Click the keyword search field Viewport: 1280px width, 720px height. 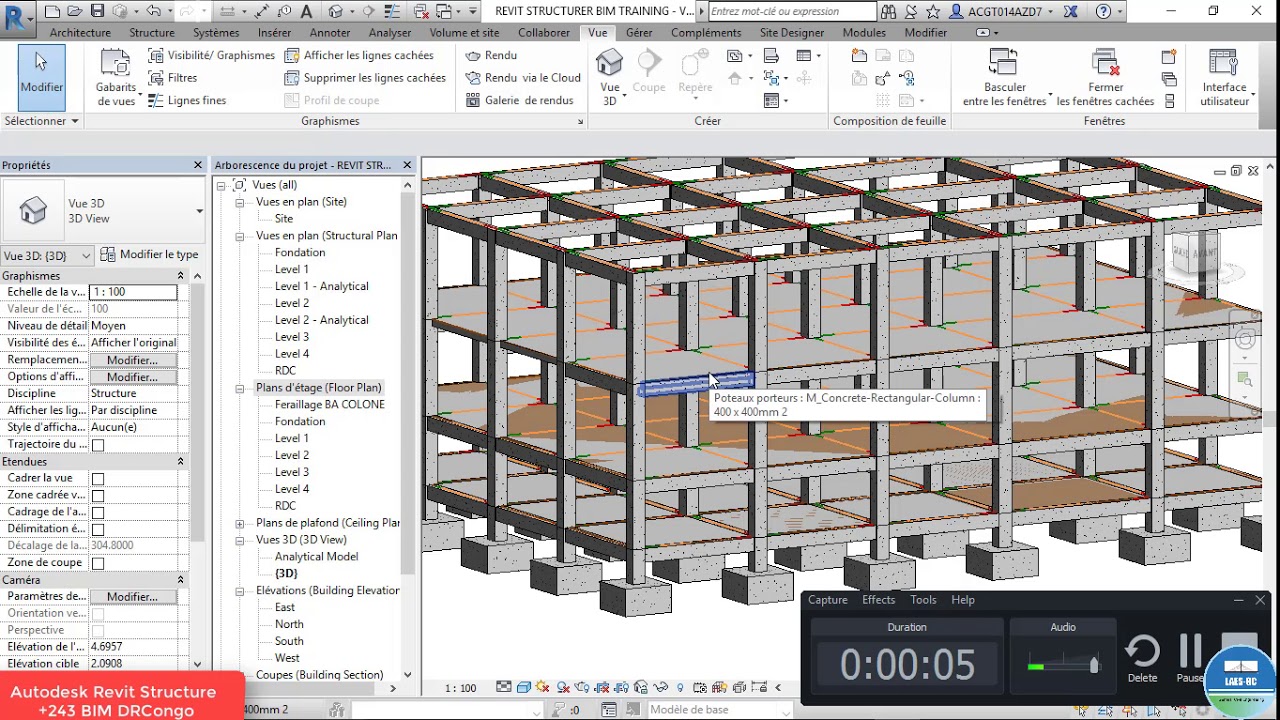click(x=792, y=12)
